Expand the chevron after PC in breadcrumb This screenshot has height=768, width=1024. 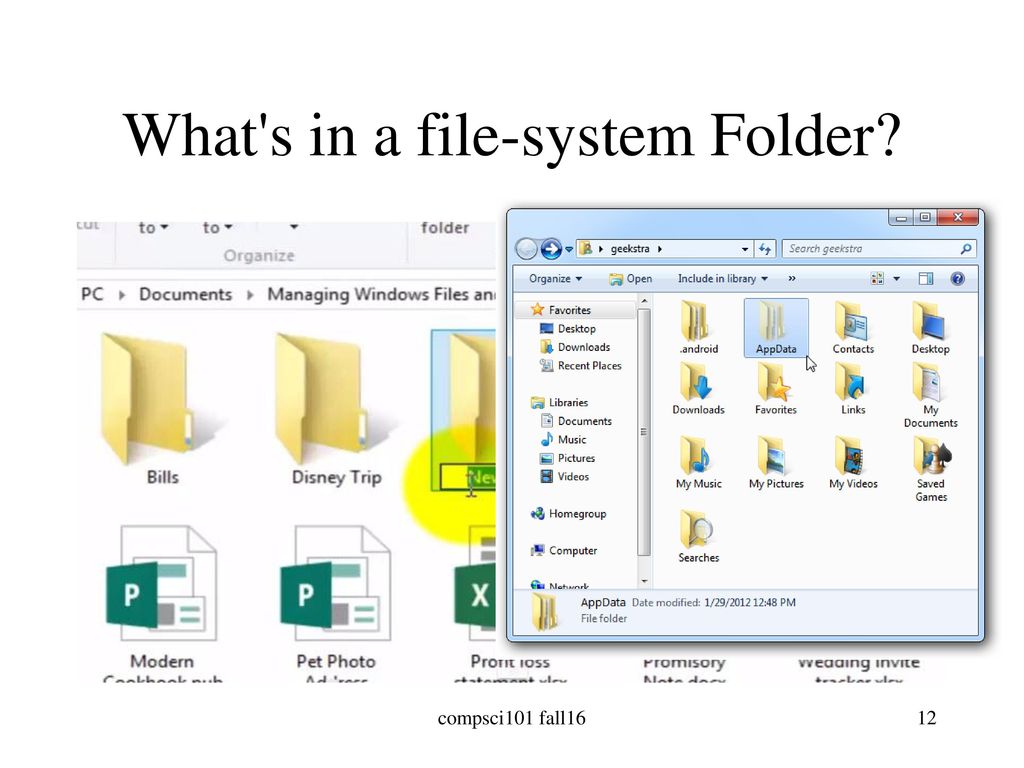coord(121,295)
